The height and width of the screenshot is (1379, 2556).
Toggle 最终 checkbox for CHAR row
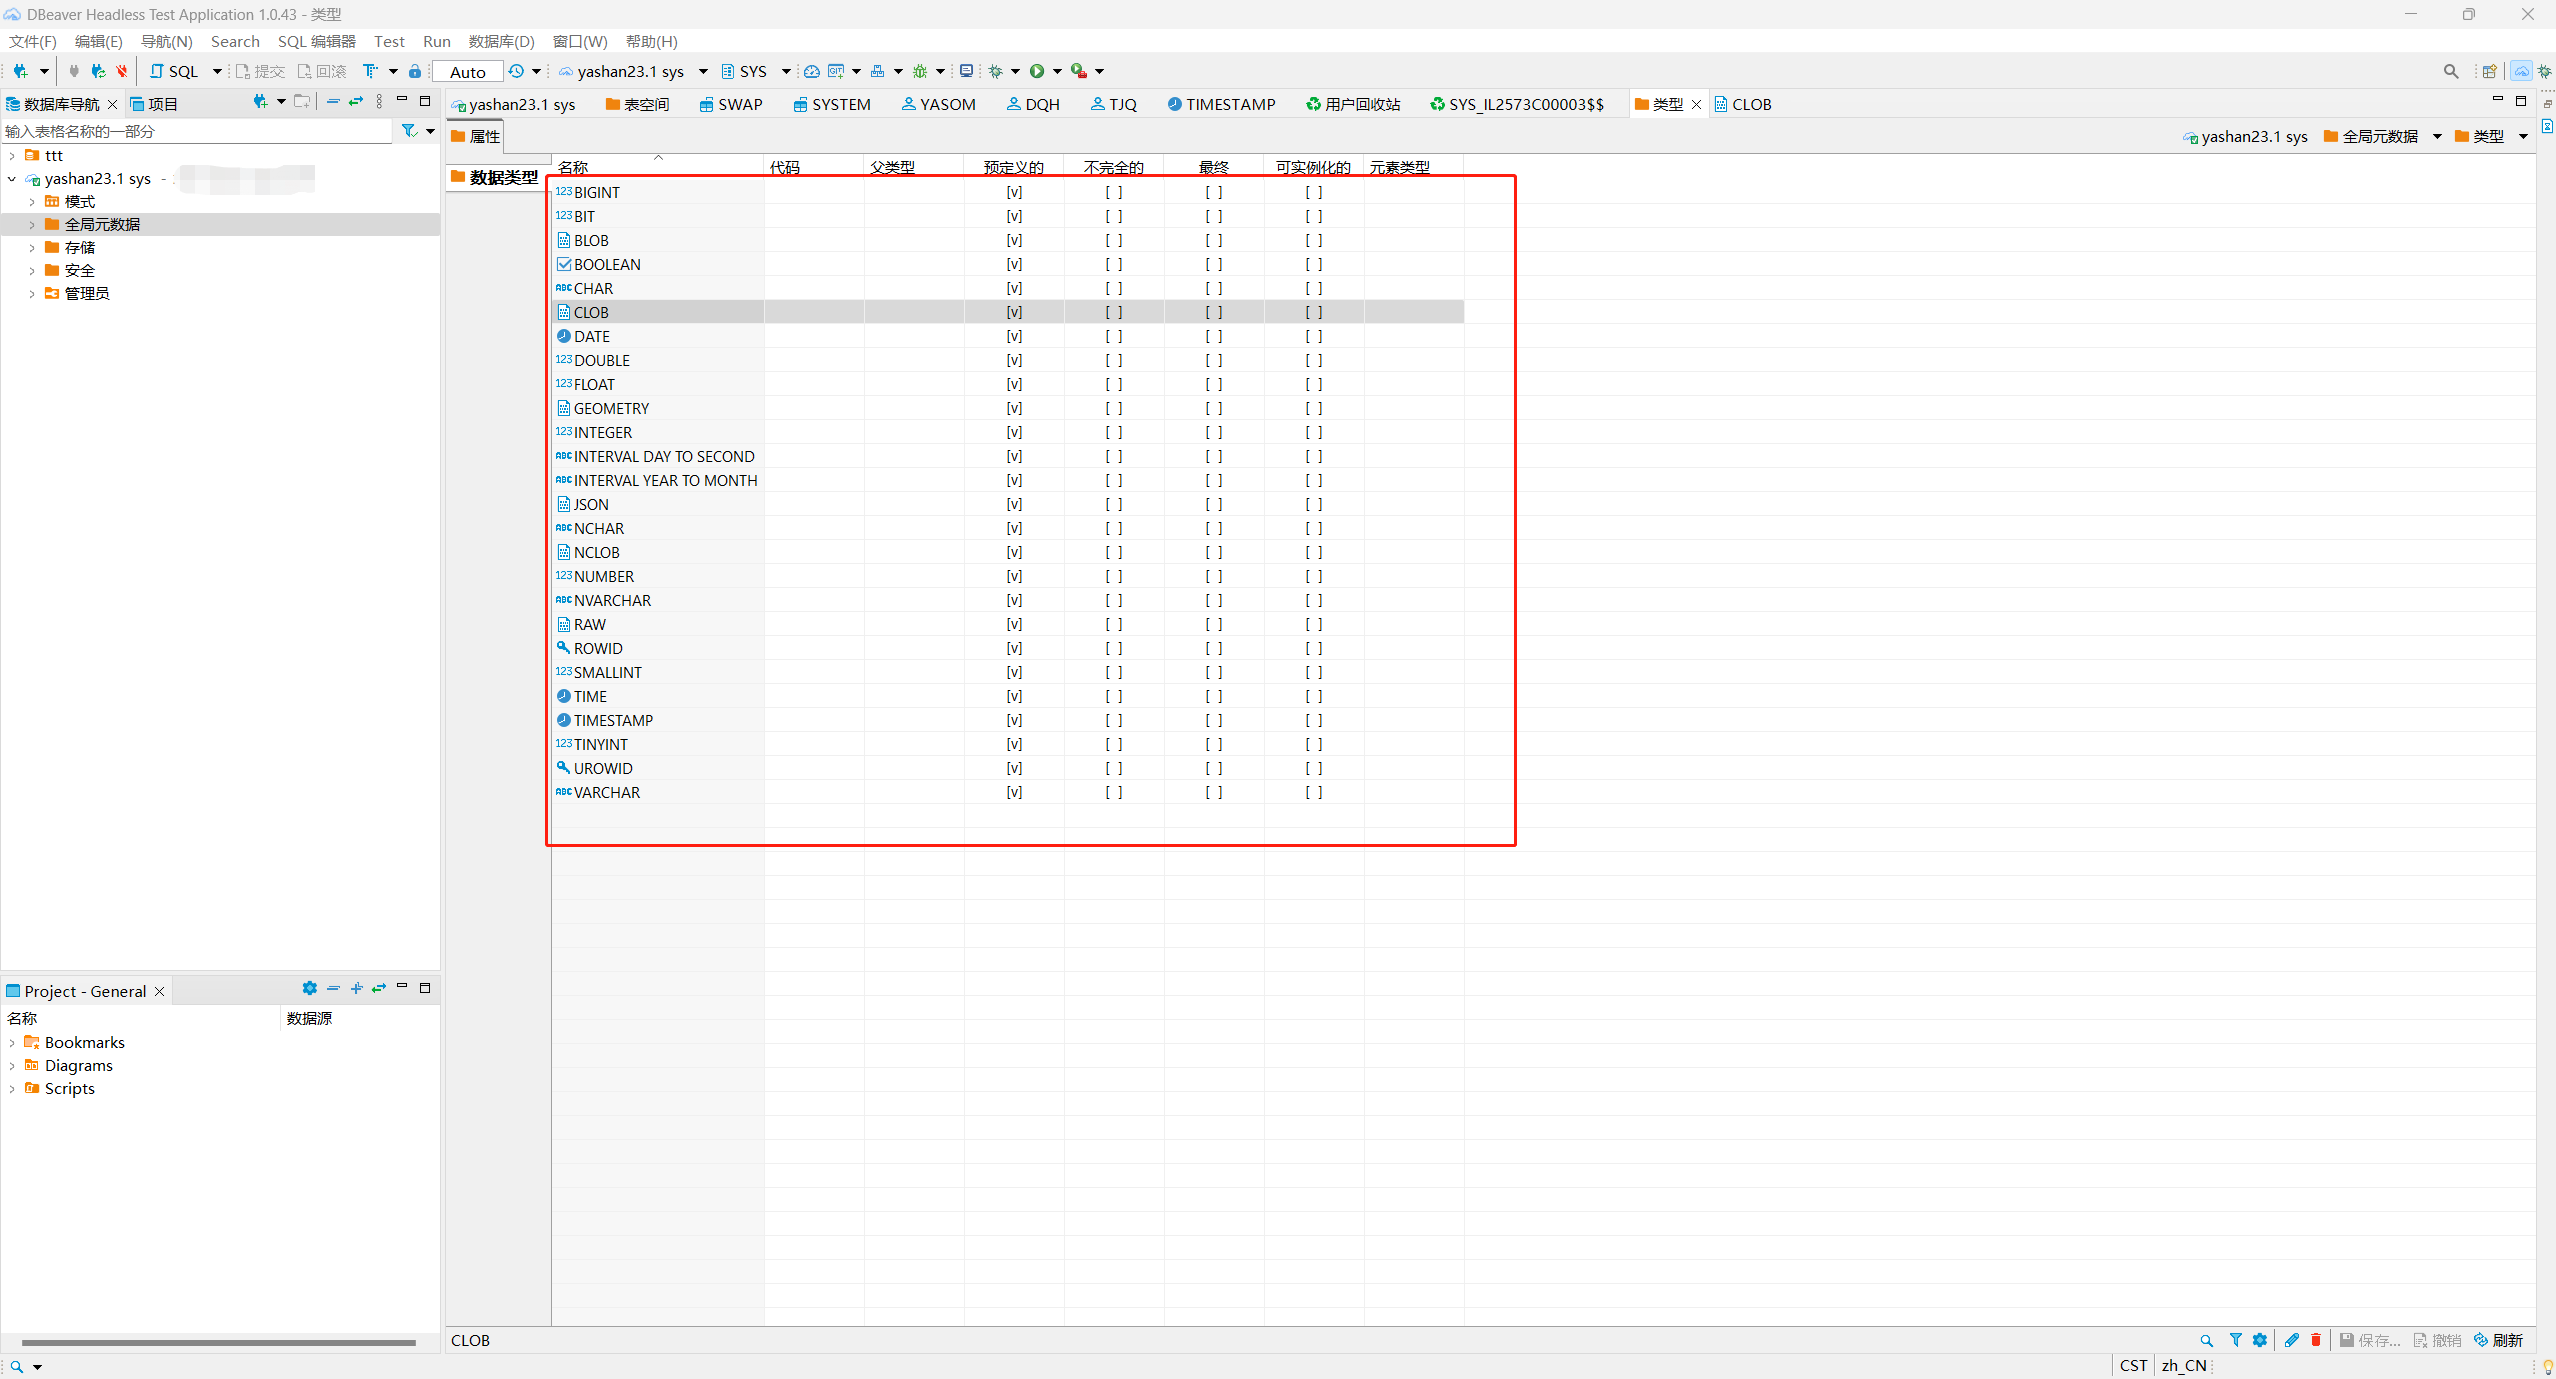tap(1214, 289)
